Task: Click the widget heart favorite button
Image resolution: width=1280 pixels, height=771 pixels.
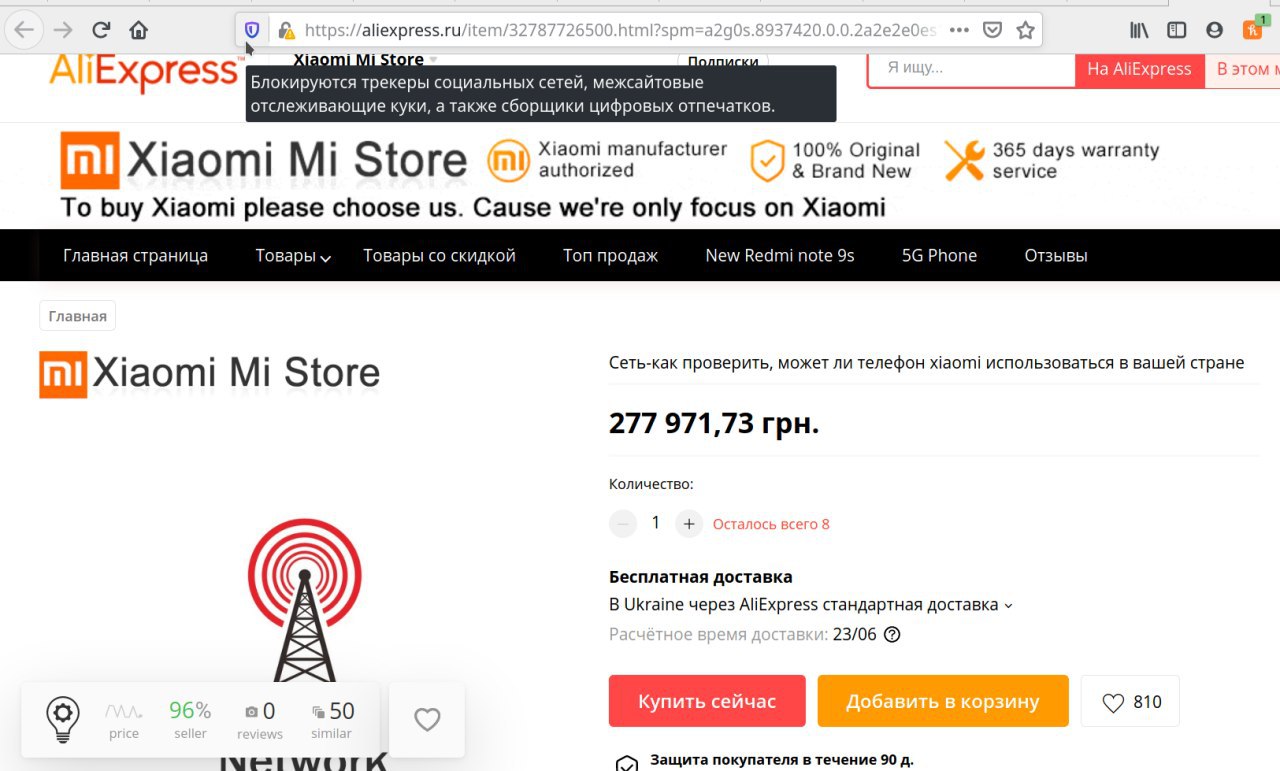Action: 427,719
